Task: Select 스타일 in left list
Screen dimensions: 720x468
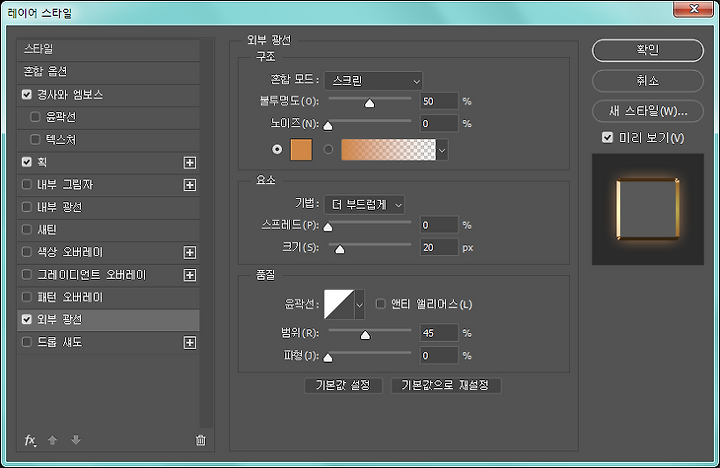Action: pos(108,49)
